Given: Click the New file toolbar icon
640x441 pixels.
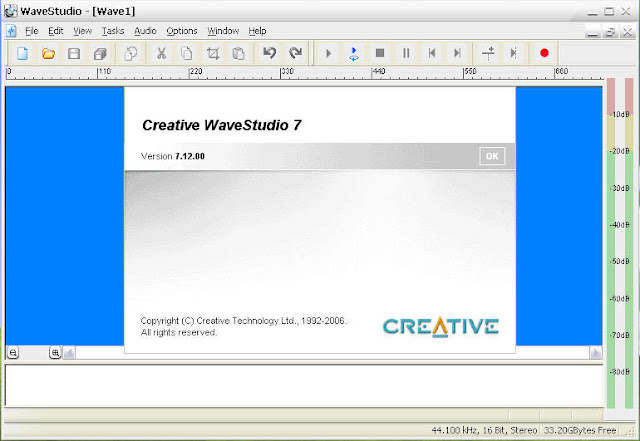Looking at the screenshot, I should coord(22,53).
